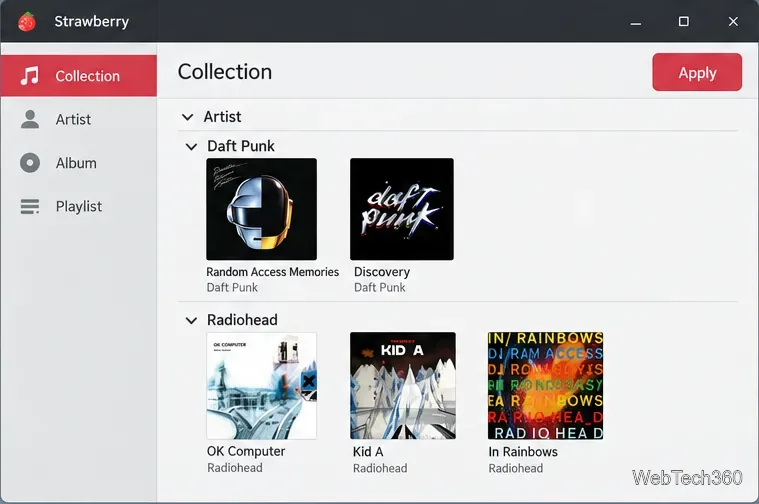The width and height of the screenshot is (759, 504).
Task: Click the disc icon beside Album
Action: [30, 163]
